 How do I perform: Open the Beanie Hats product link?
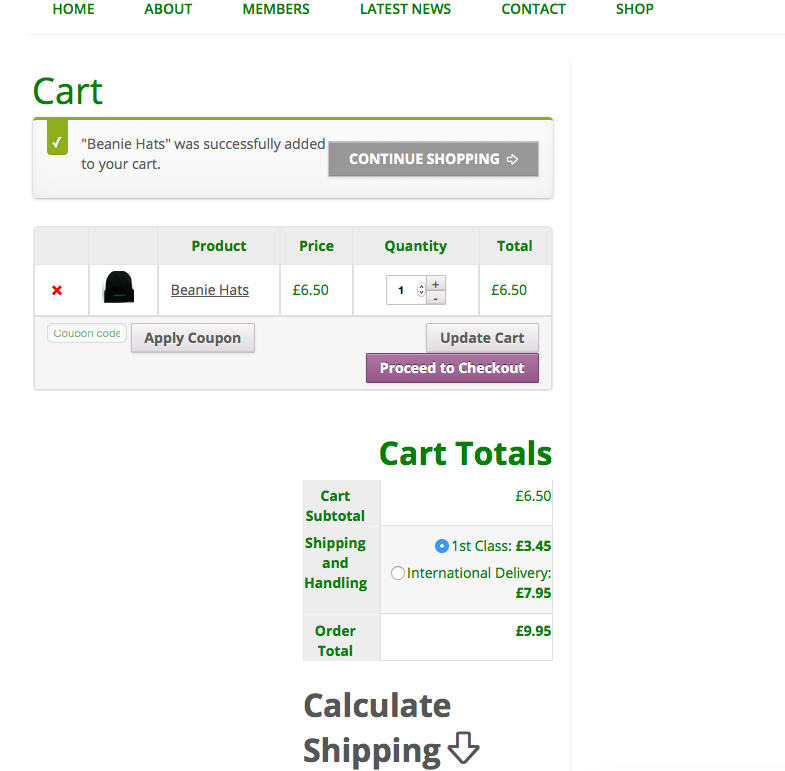[210, 290]
